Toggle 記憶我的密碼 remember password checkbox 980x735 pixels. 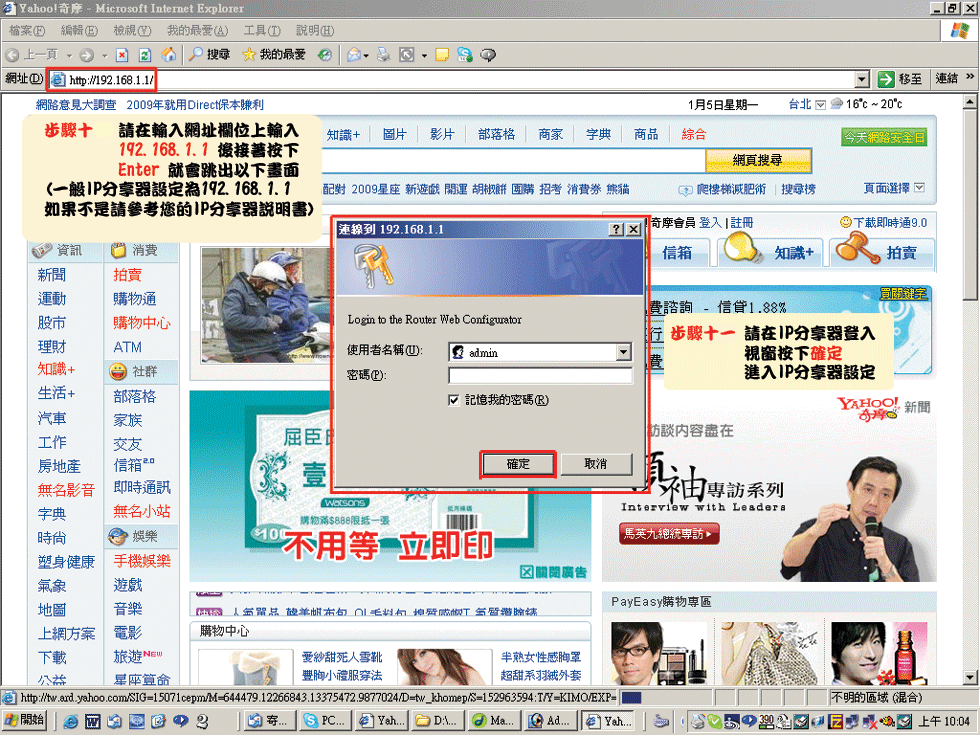[454, 400]
